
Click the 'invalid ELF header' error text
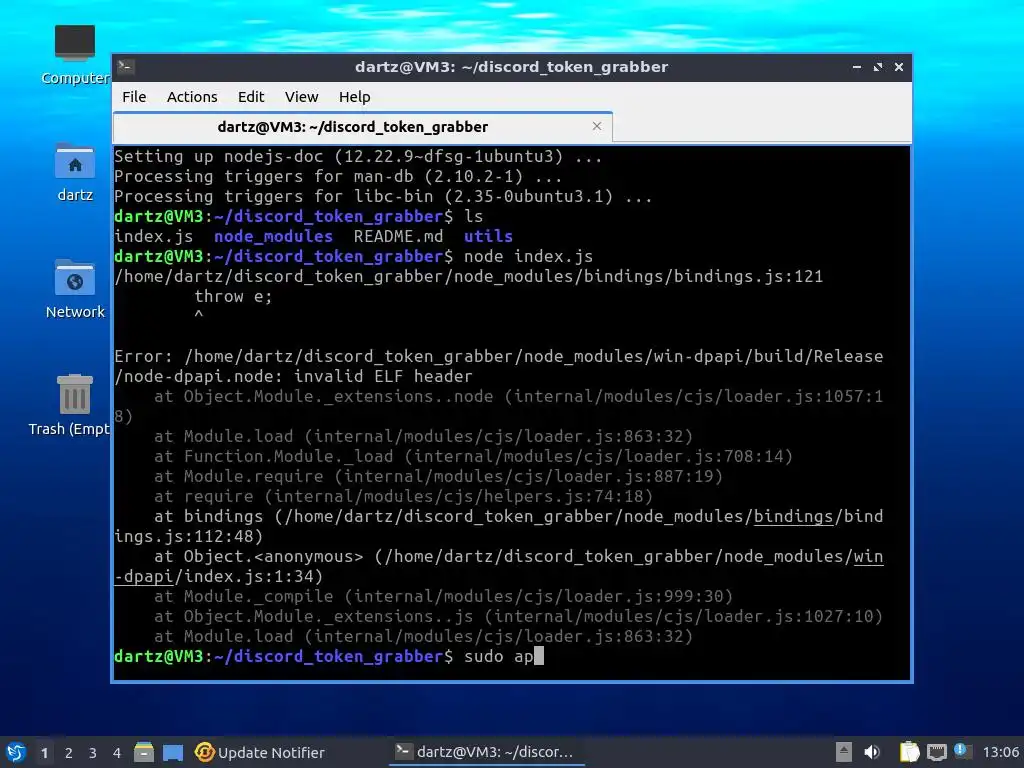point(383,376)
